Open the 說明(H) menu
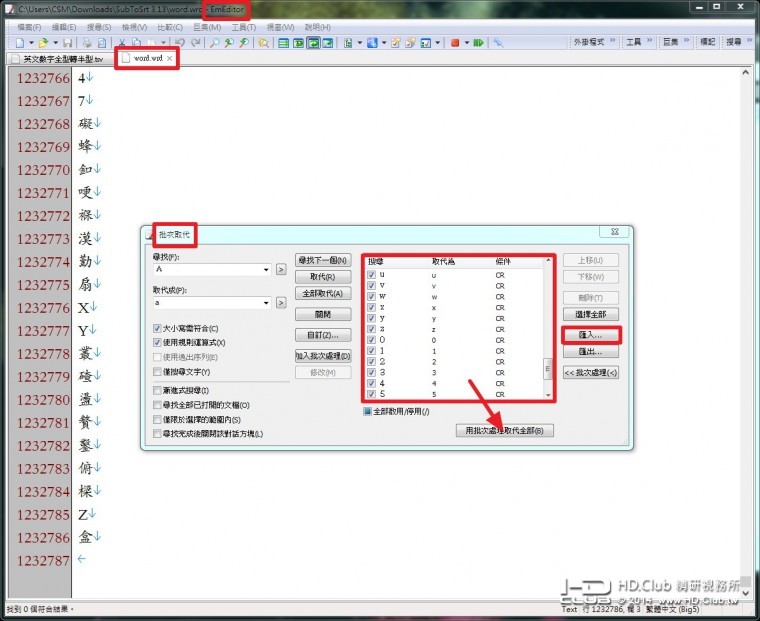Image resolution: width=760 pixels, height=621 pixels. [317, 27]
